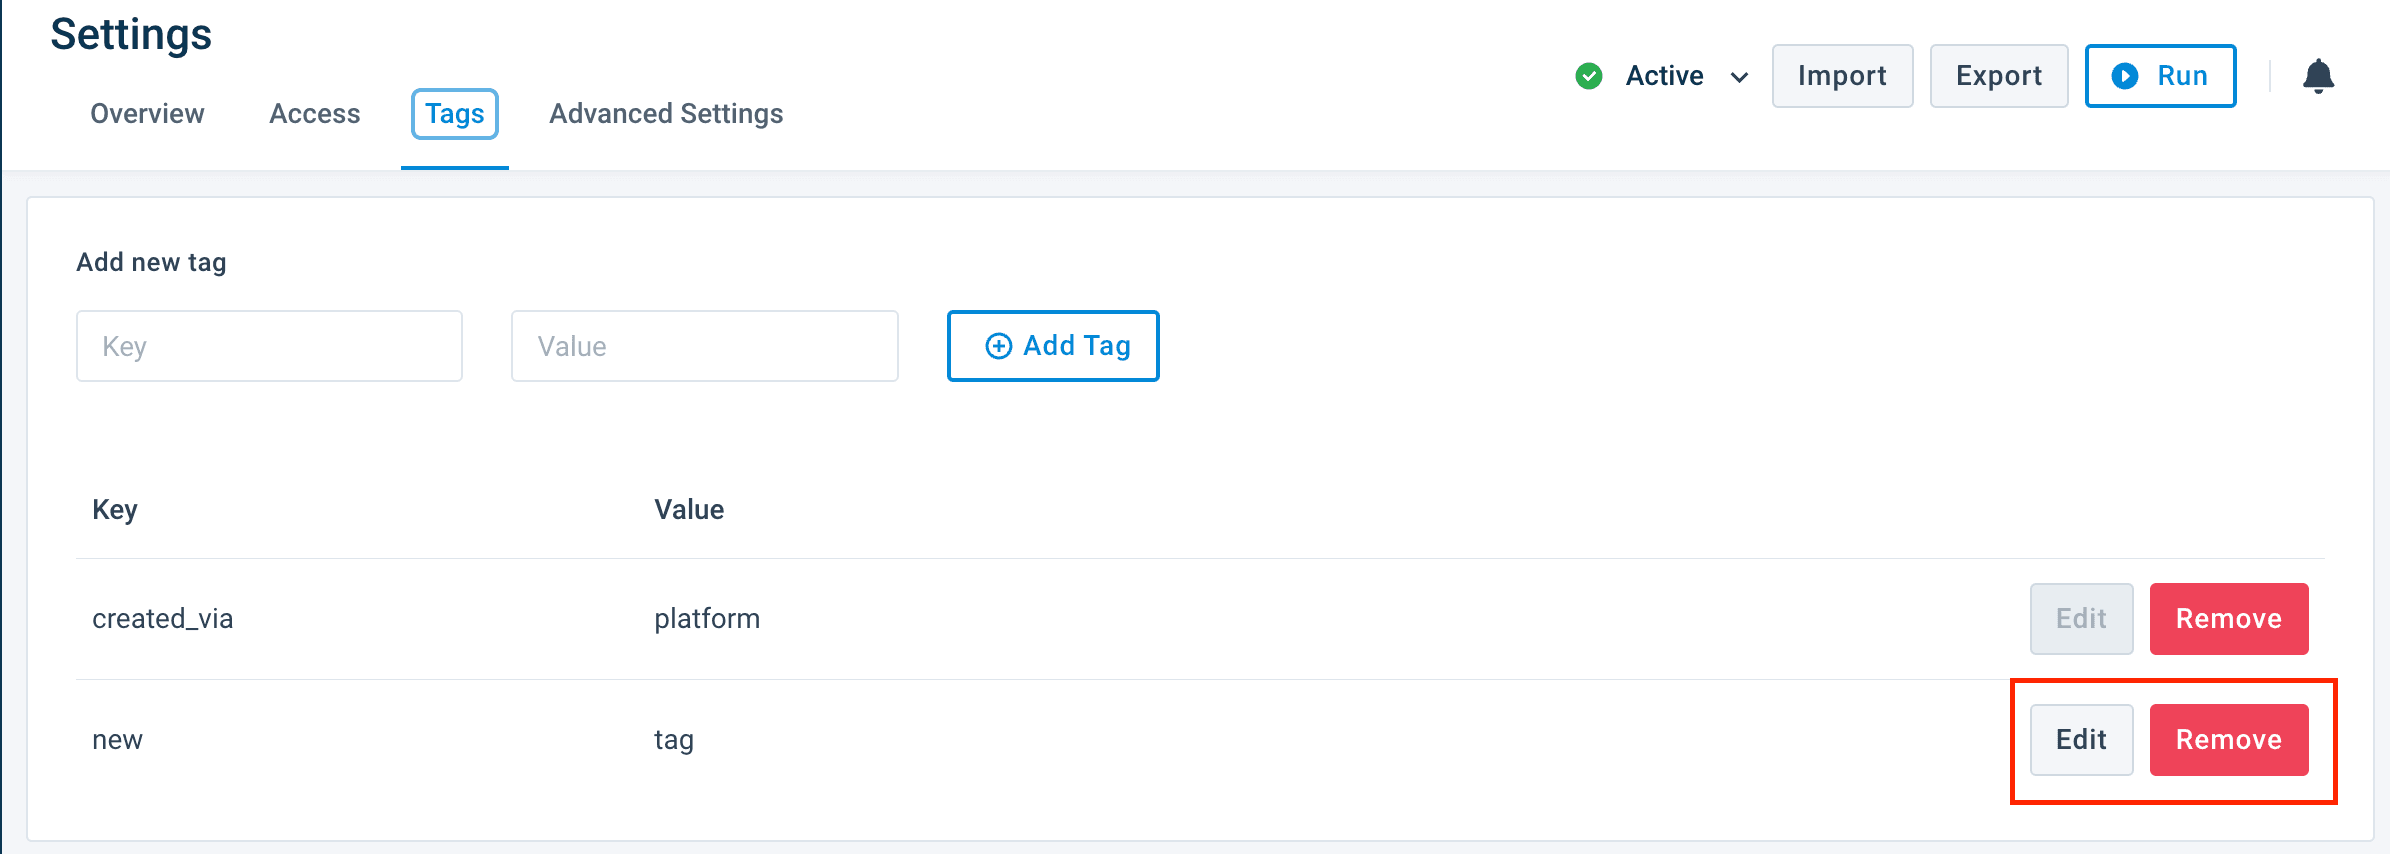Edit the tag with key "new"
The image size is (2390, 854).
[x=2081, y=740]
